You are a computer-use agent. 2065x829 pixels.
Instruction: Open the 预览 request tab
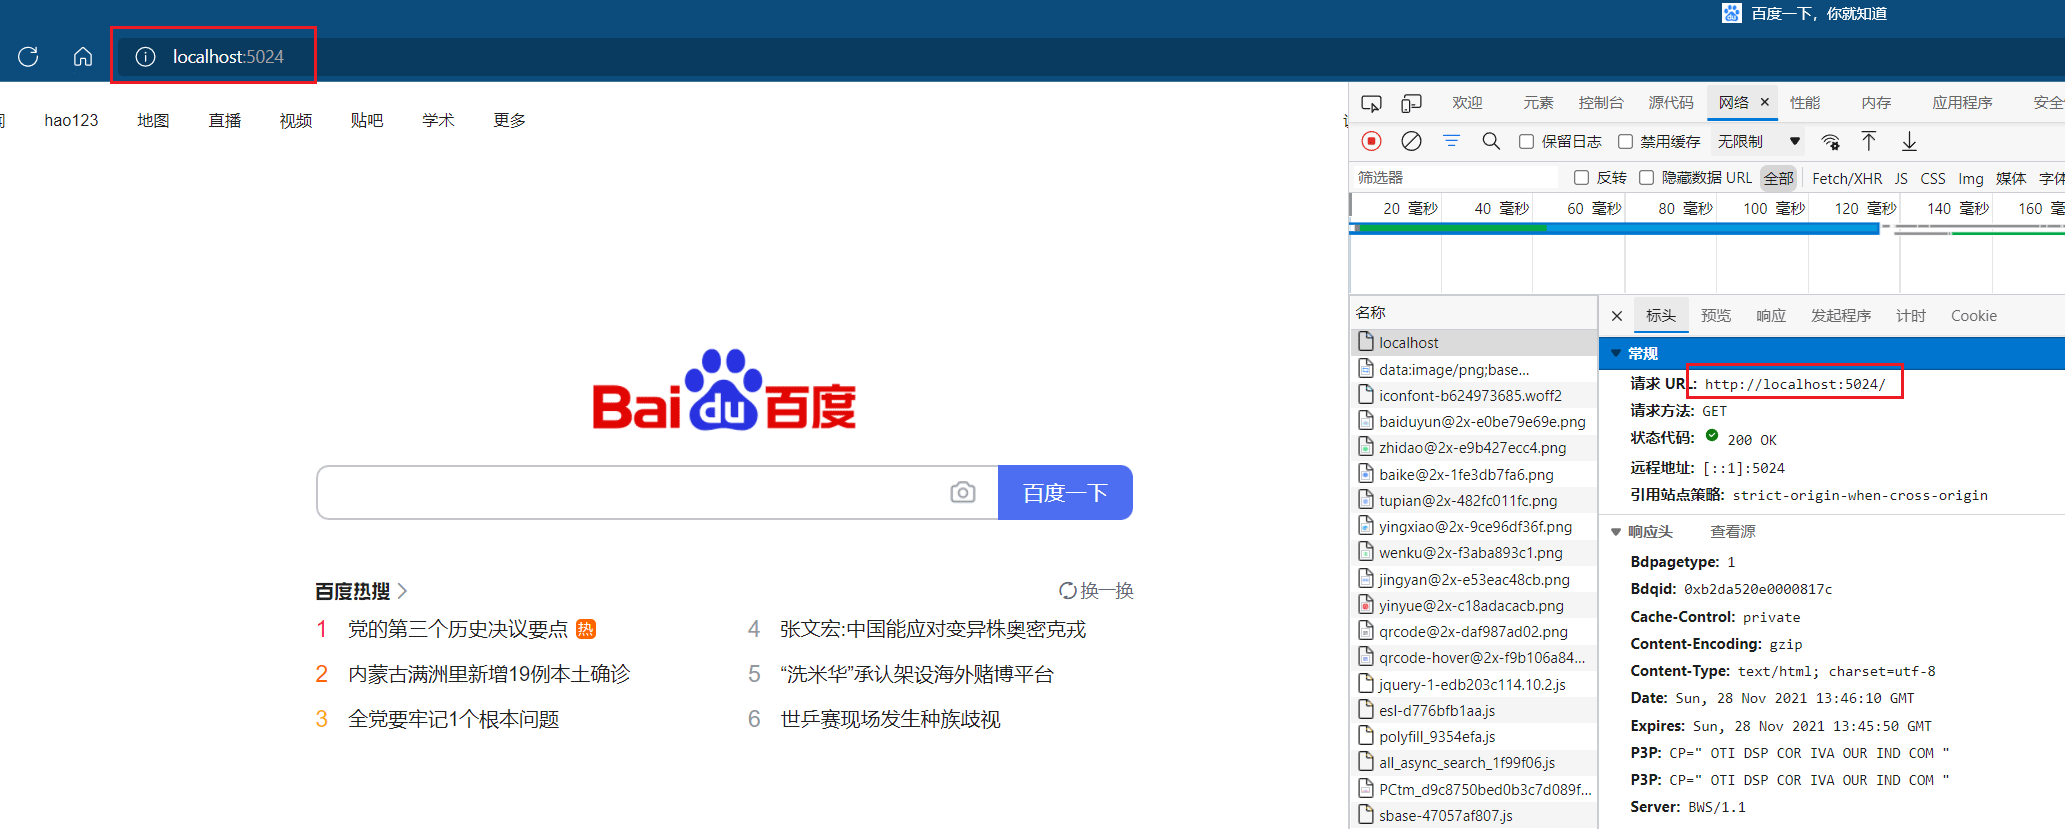[x=1716, y=316]
